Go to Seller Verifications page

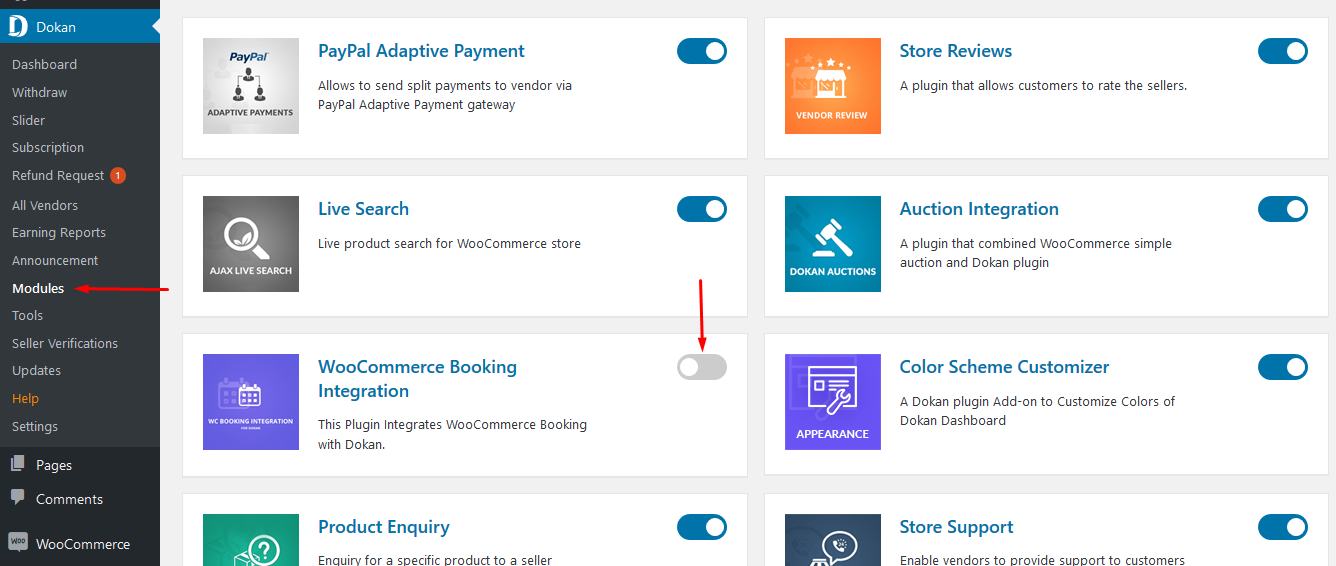tap(65, 343)
